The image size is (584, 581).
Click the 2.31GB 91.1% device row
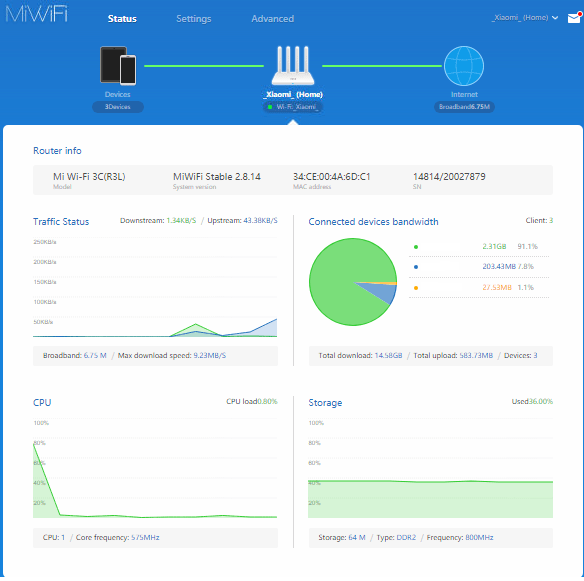coord(479,247)
